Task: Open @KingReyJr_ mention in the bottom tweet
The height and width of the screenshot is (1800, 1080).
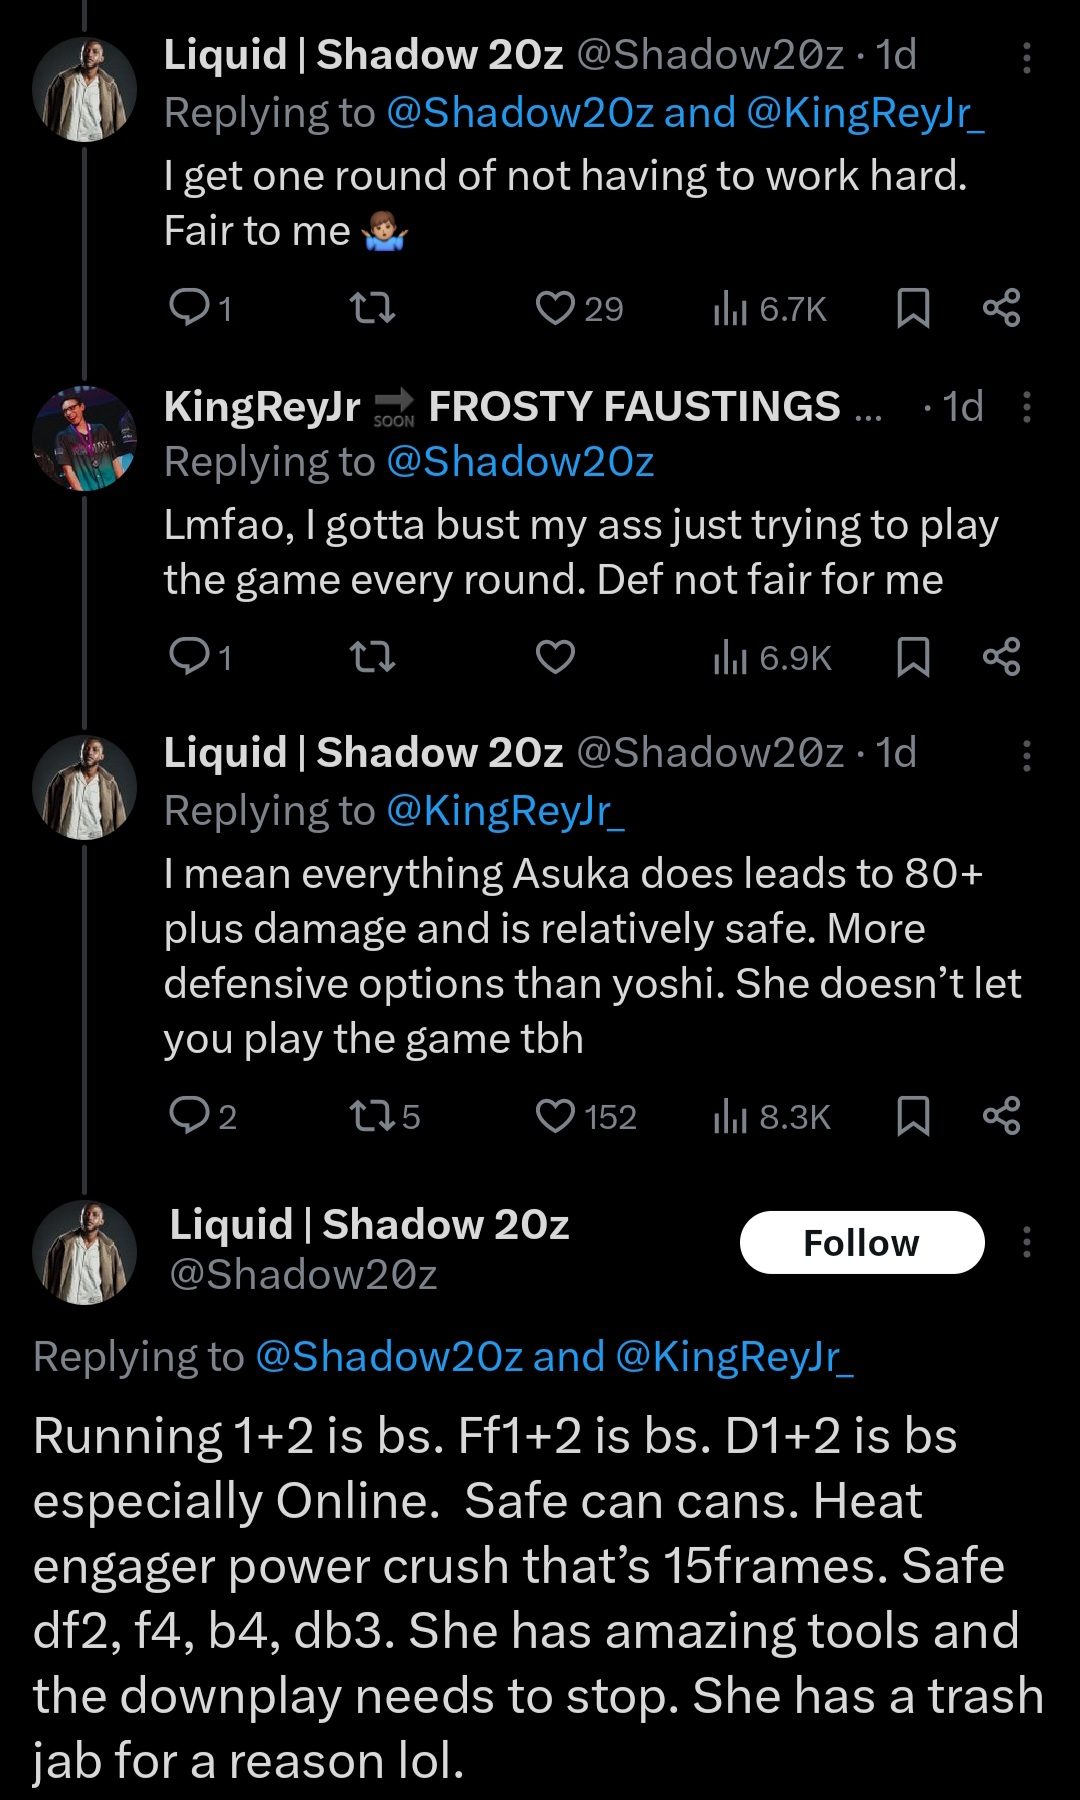Action: pyautogui.click(x=734, y=1357)
